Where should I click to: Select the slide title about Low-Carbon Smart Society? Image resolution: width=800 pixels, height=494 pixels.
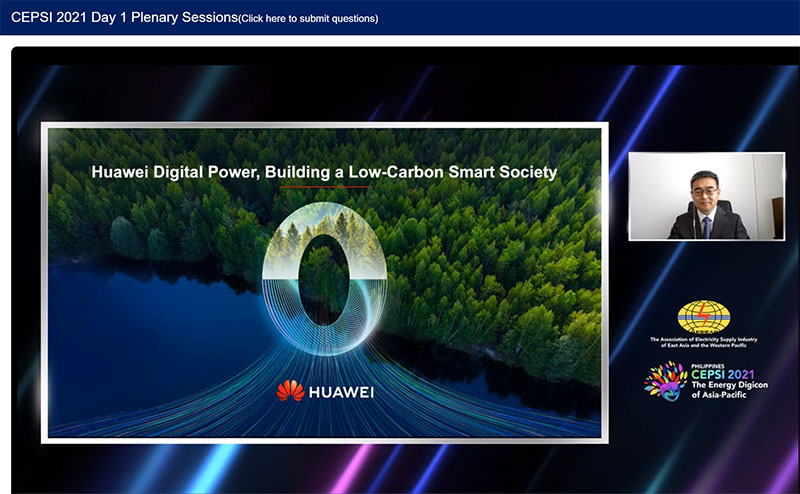click(x=323, y=172)
